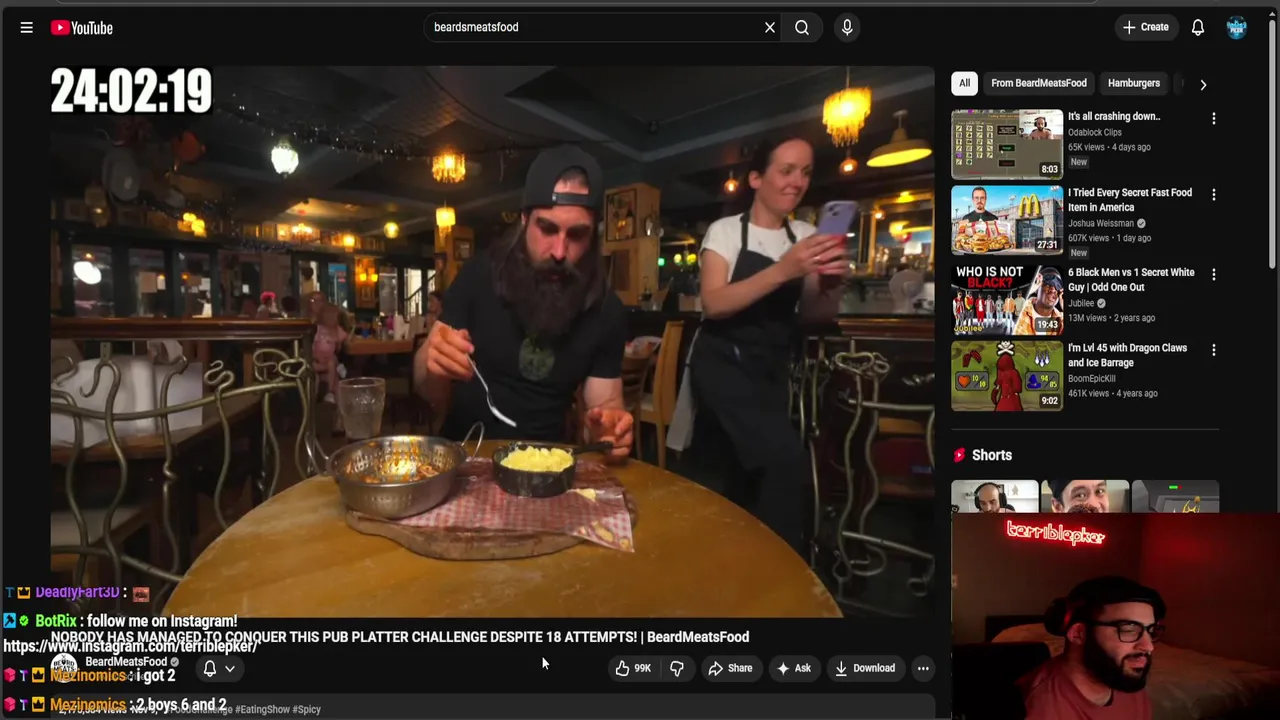This screenshot has width=1280, height=720.
Task: Click the Download button
Action: 865,668
